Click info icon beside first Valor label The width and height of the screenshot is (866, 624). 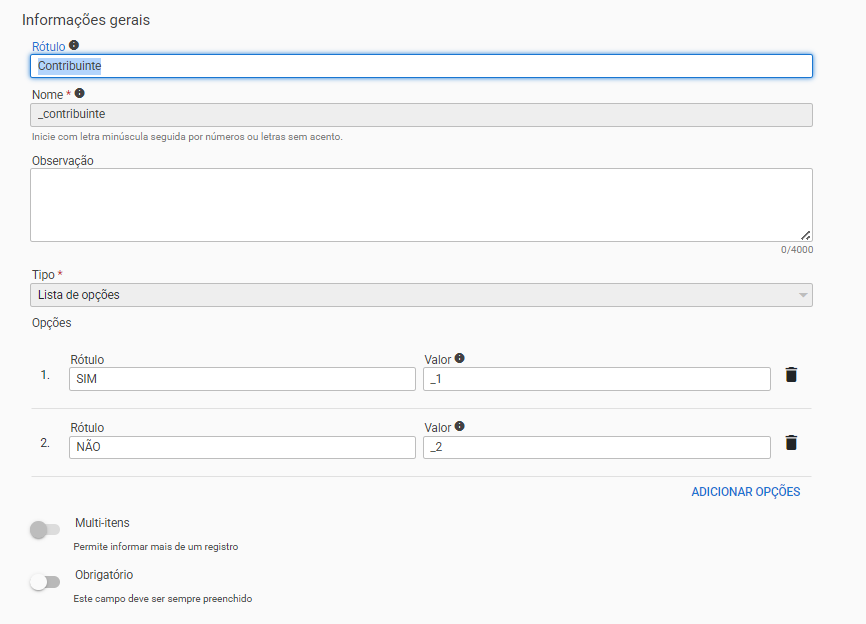point(459,358)
